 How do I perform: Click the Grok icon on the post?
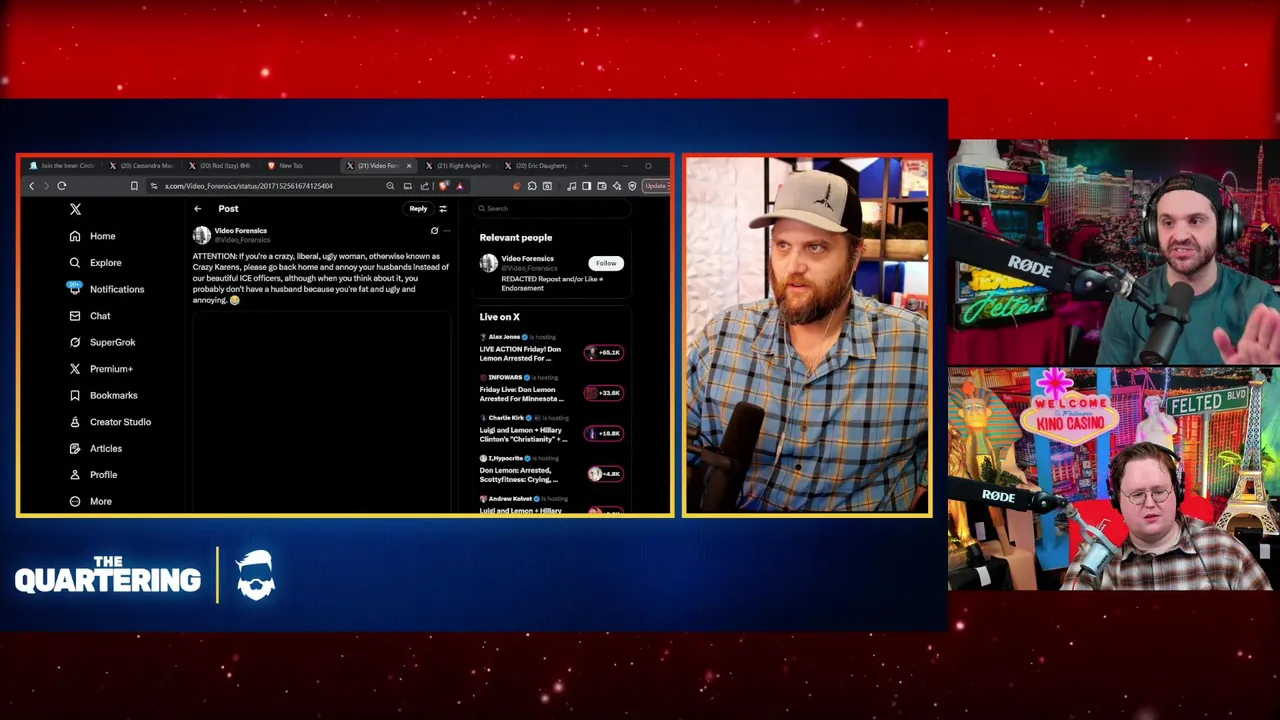point(434,231)
